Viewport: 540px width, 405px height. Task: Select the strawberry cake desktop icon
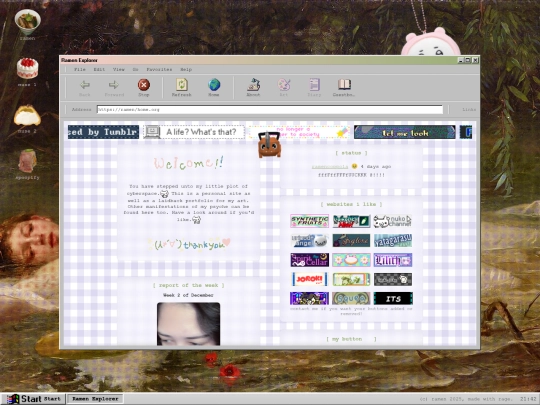[x=28, y=68]
